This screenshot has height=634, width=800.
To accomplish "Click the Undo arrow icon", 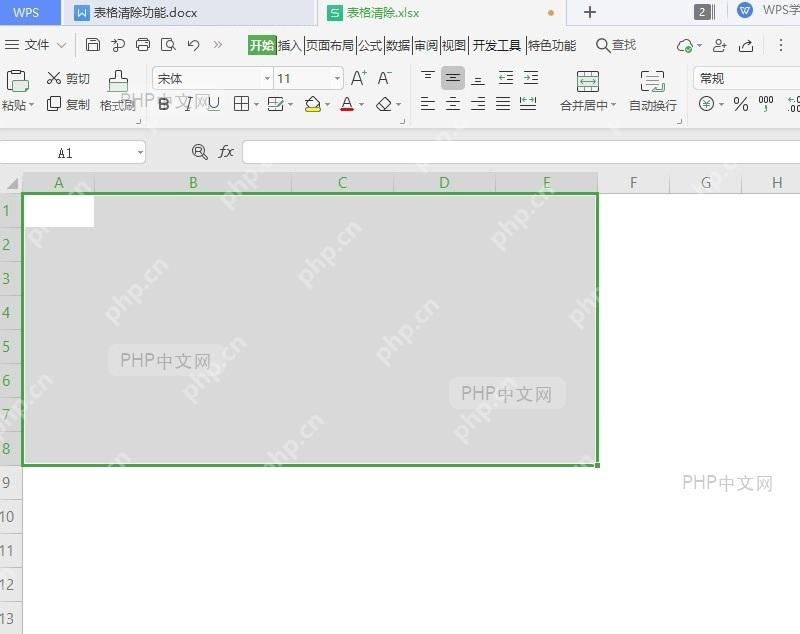I will click(193, 45).
